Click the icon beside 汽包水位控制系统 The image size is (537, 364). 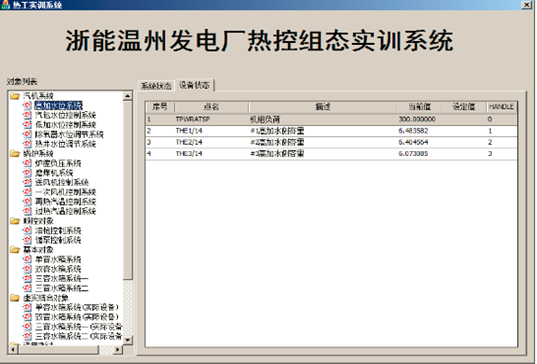(27, 115)
